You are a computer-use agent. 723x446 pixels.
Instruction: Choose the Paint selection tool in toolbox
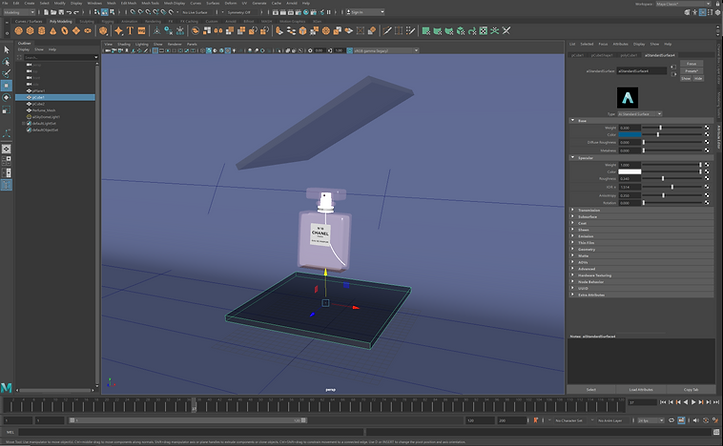point(6,74)
